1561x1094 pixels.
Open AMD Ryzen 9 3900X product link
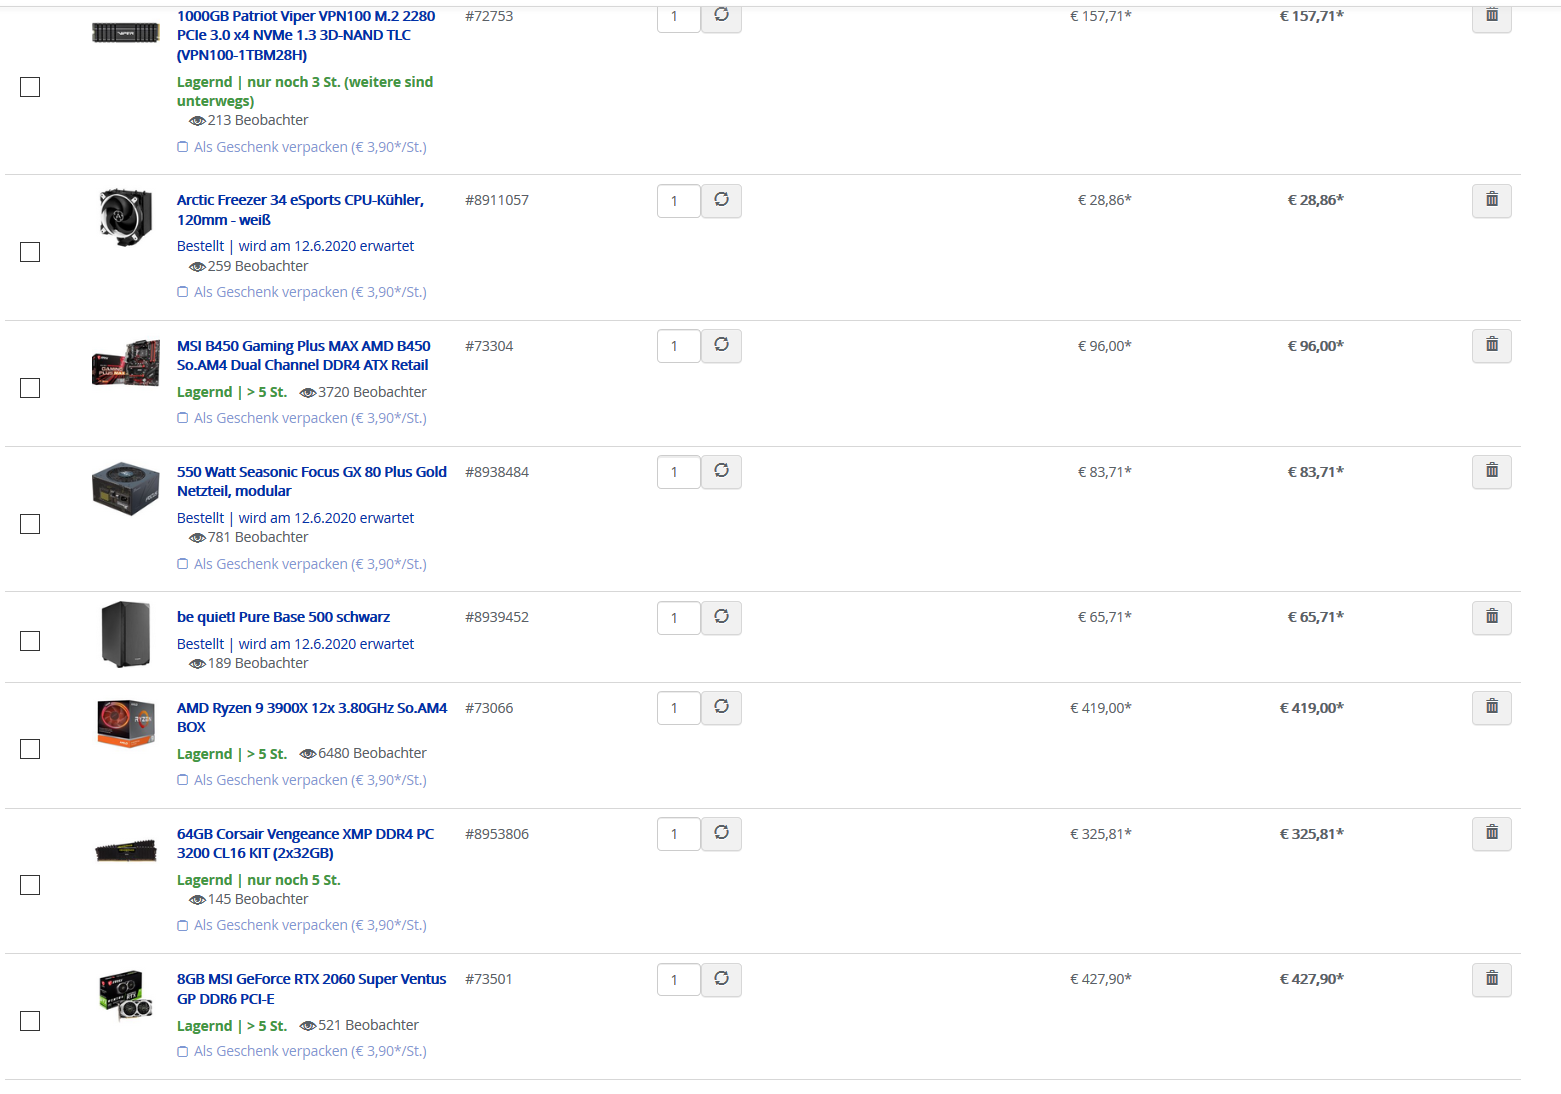pos(312,718)
